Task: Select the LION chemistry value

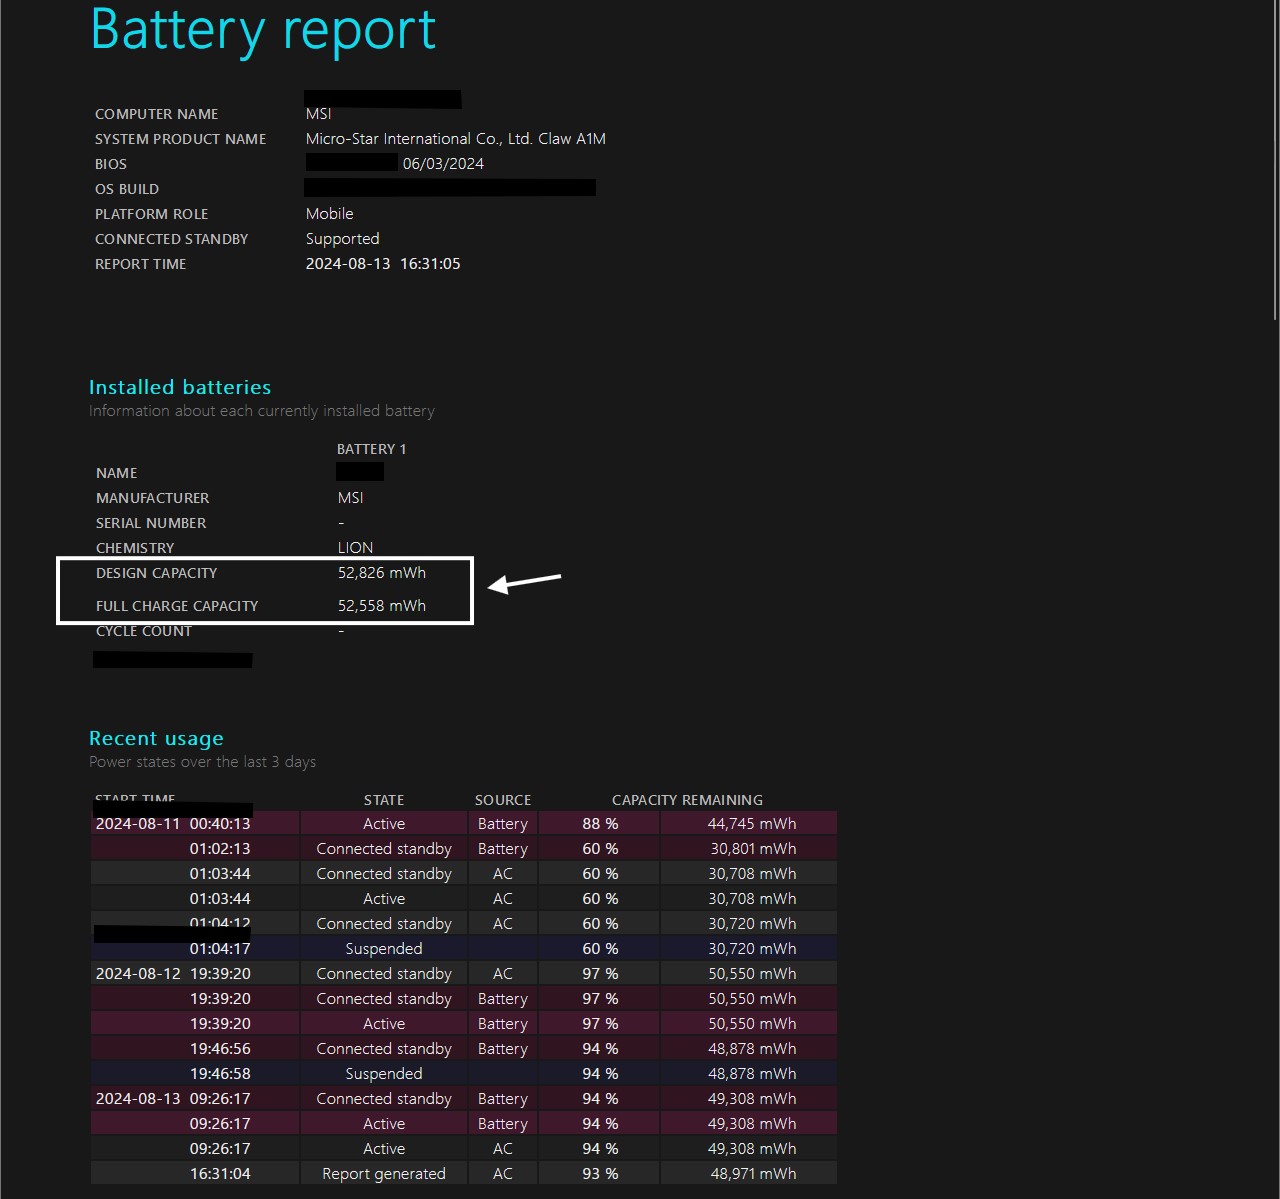Action: coord(356,548)
